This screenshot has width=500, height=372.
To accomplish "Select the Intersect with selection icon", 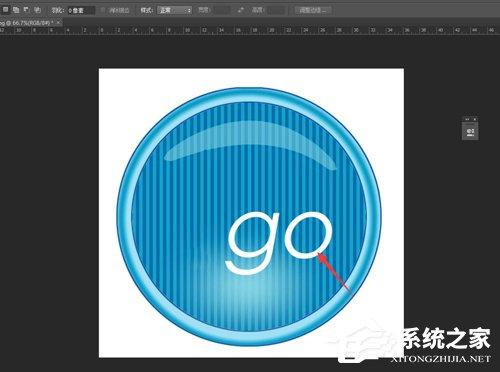I will pyautogui.click(x=37, y=10).
